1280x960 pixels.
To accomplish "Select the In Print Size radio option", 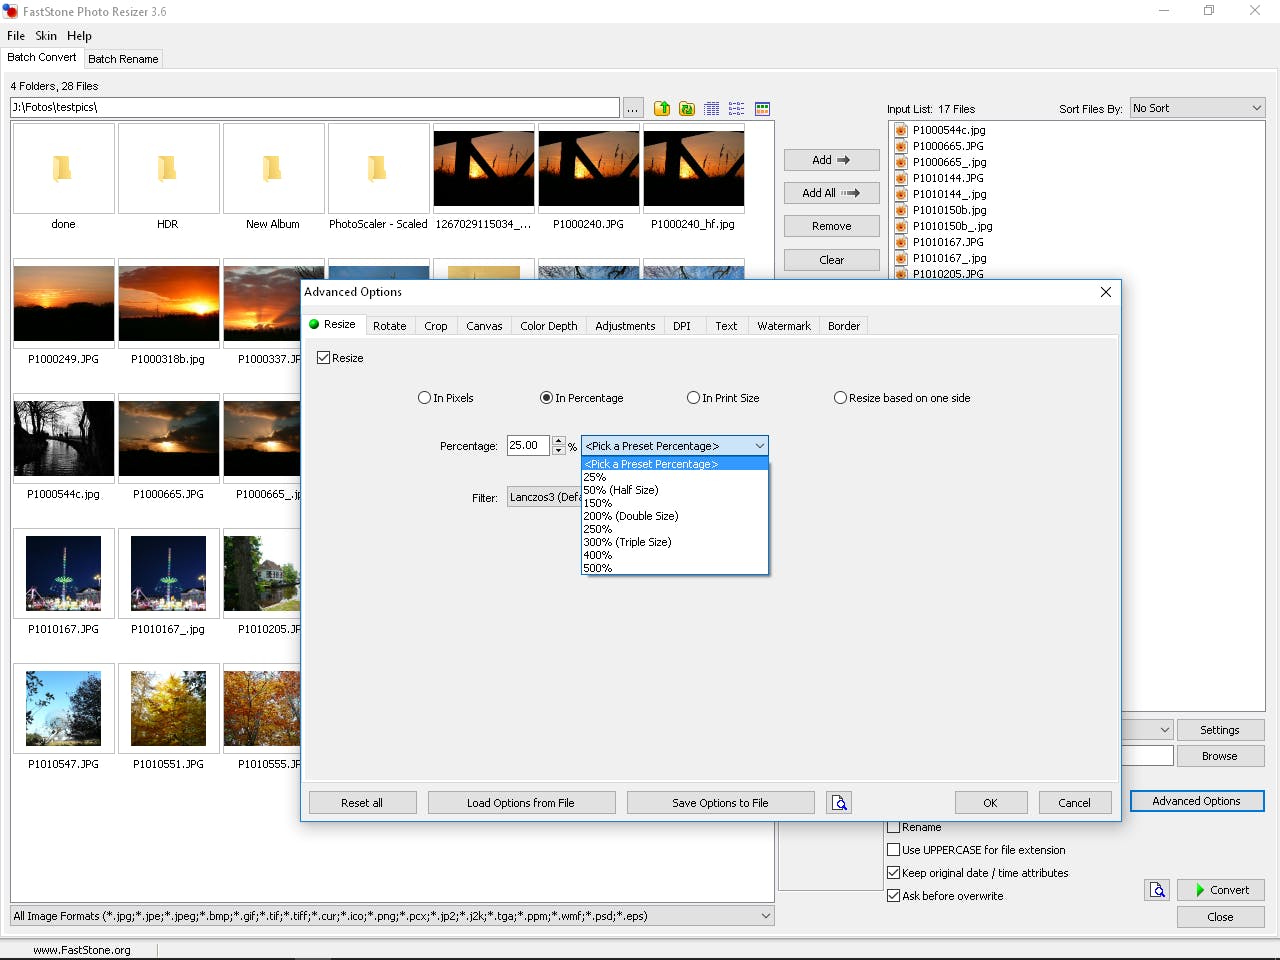I will point(693,398).
